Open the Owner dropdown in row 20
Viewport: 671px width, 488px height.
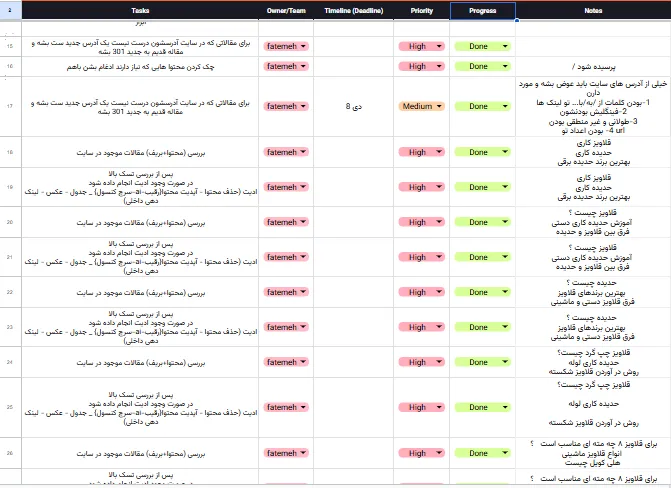tap(286, 222)
